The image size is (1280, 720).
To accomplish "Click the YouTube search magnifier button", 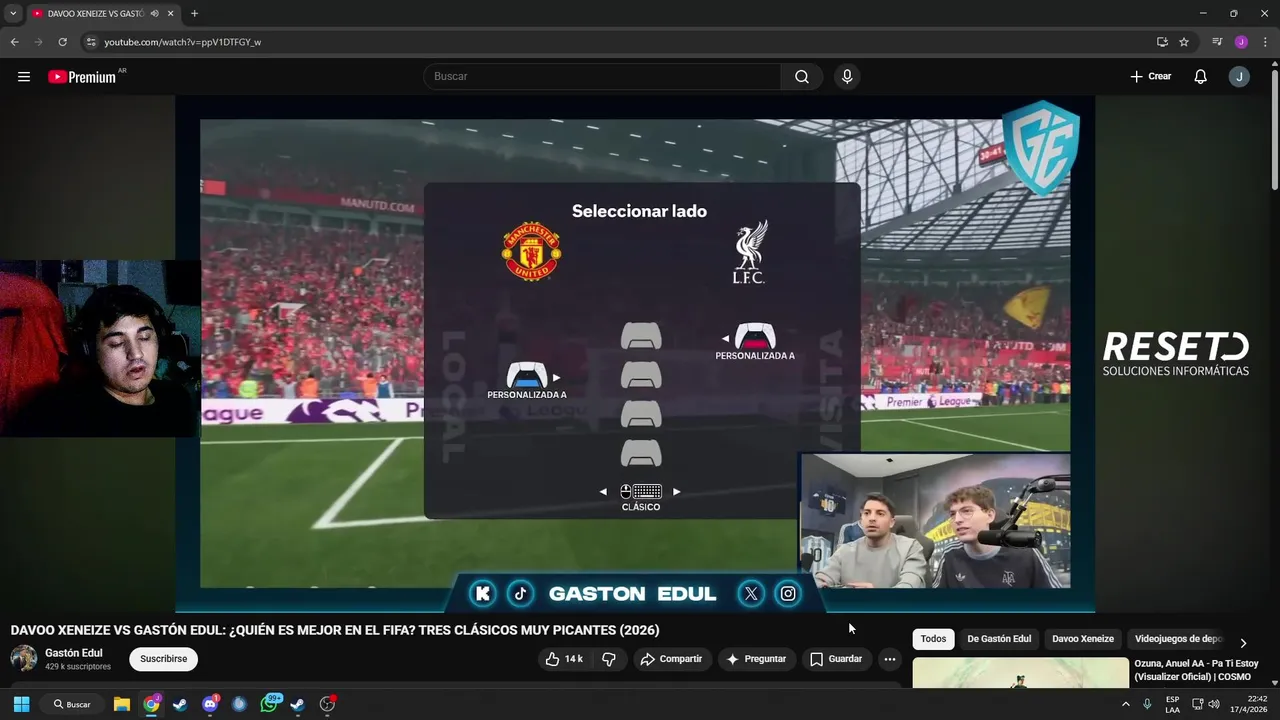I will pyautogui.click(x=802, y=76).
